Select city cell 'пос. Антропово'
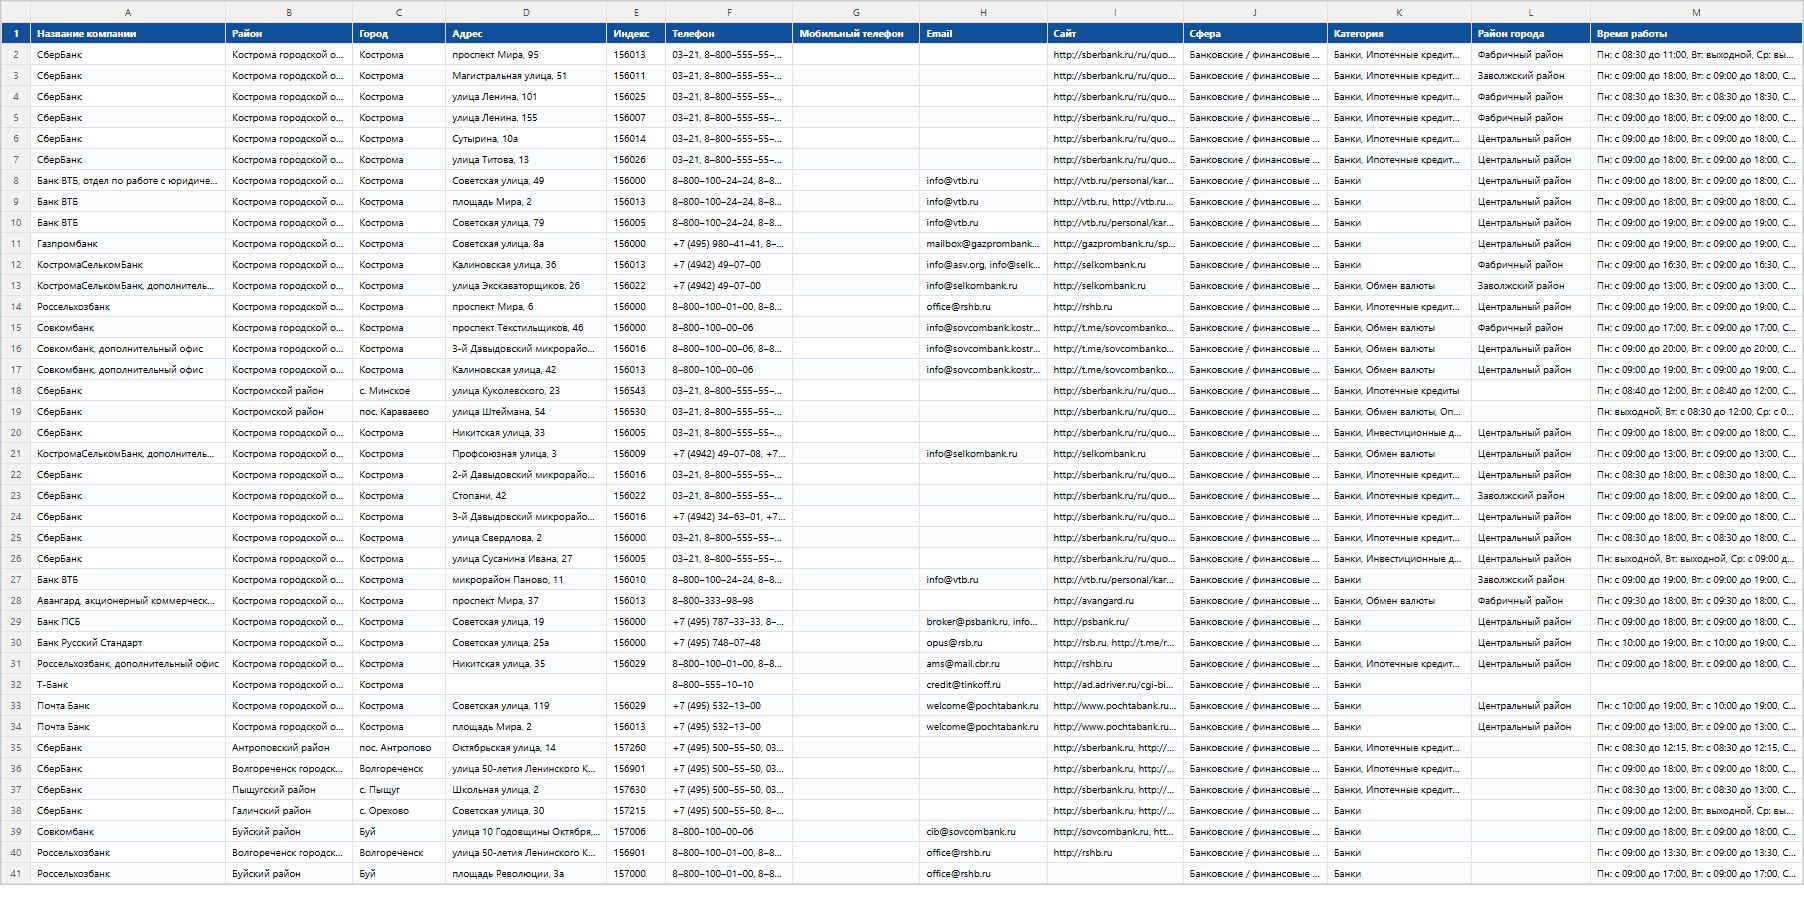Screen dimensions: 1804x902 [399, 748]
